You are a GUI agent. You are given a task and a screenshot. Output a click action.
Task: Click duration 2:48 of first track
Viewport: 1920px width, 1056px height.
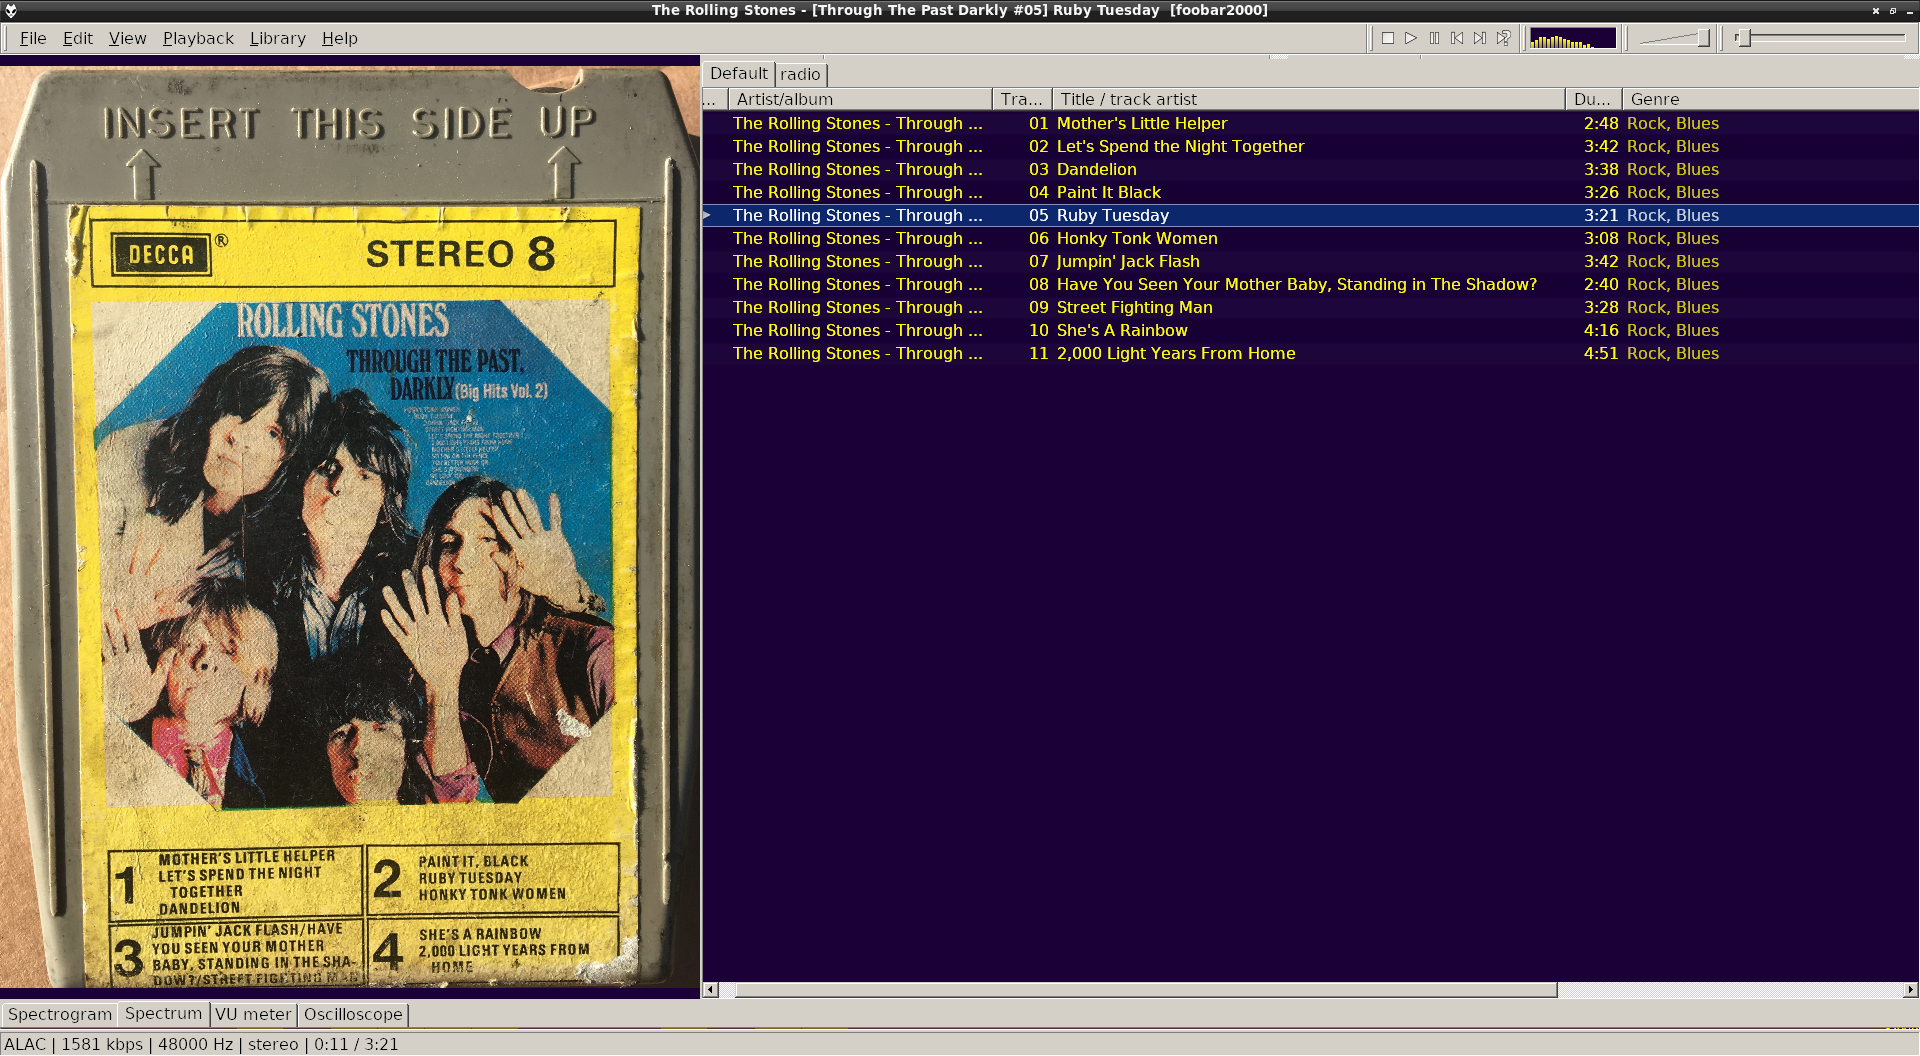tap(1601, 123)
